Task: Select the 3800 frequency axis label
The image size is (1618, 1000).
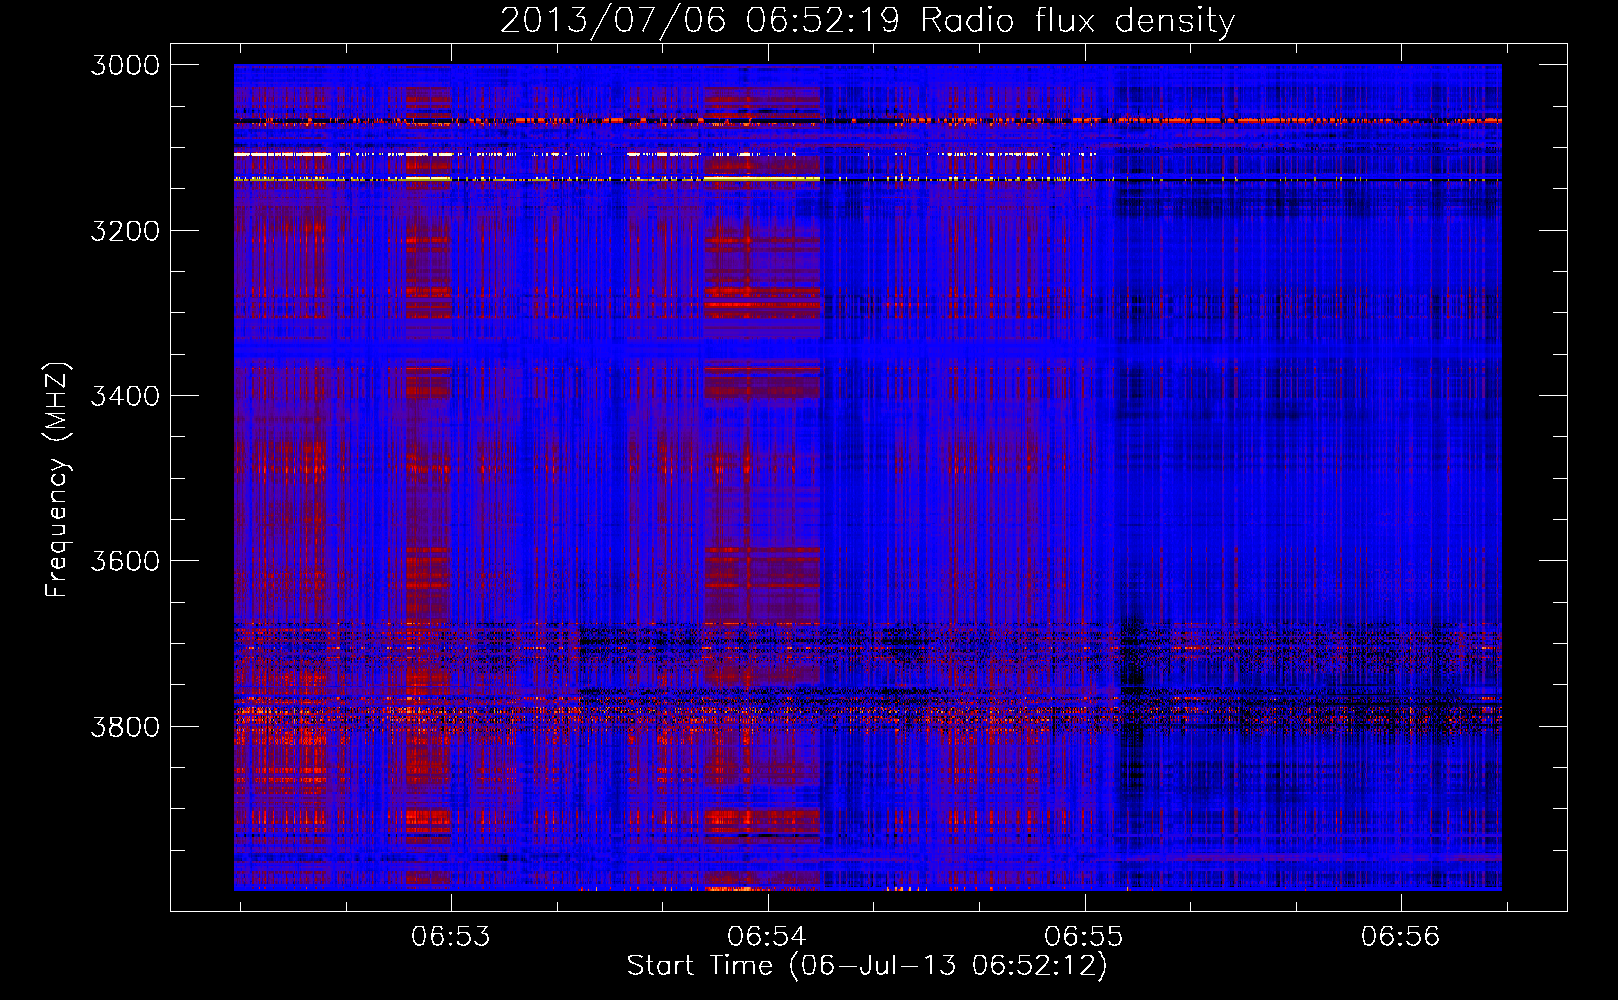Action: [125, 726]
